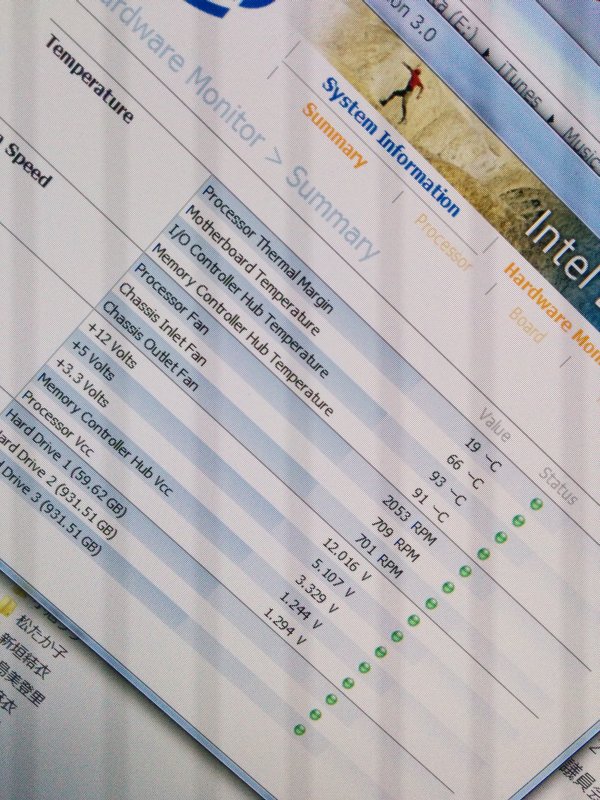
Task: Click the Value column header
Action: [x=494, y=424]
